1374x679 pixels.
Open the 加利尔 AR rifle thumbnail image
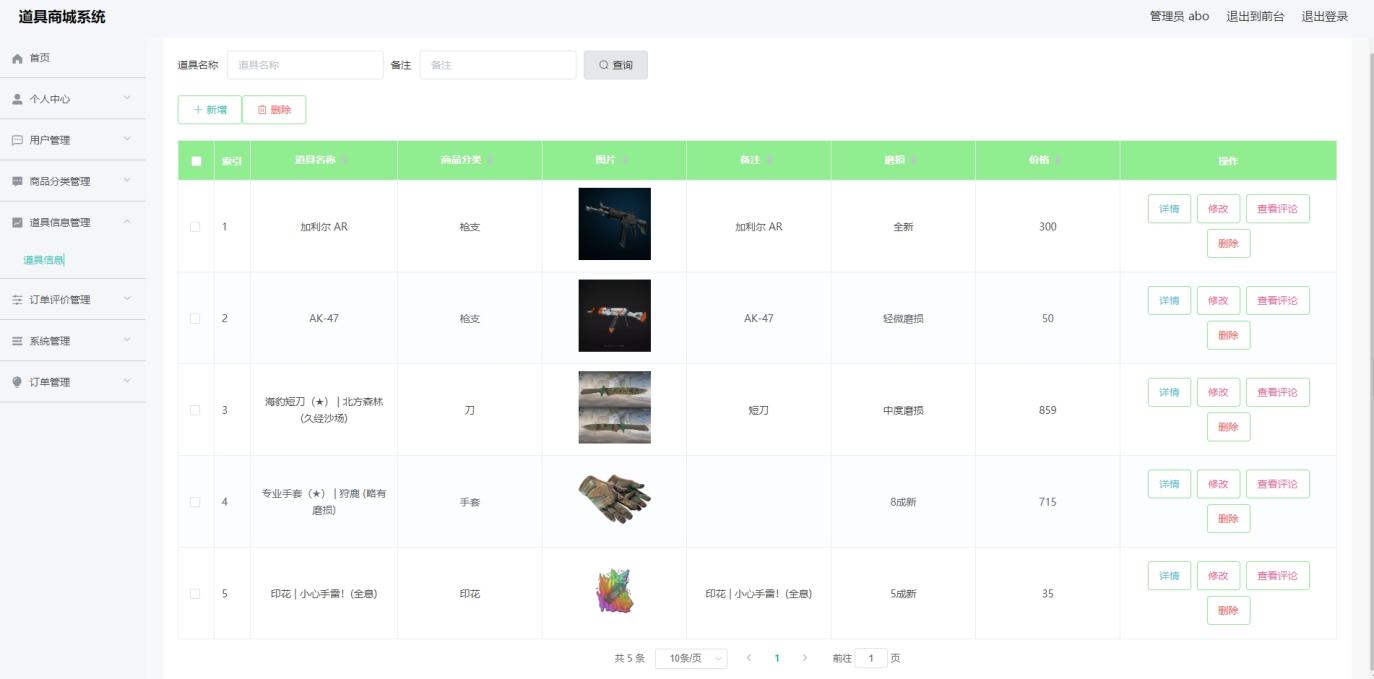tap(614, 224)
